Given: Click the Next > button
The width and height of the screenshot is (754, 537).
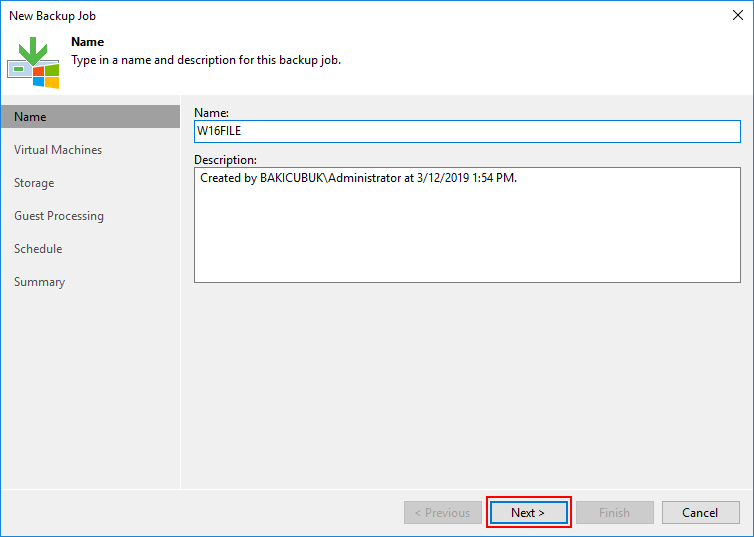Looking at the screenshot, I should click(528, 512).
